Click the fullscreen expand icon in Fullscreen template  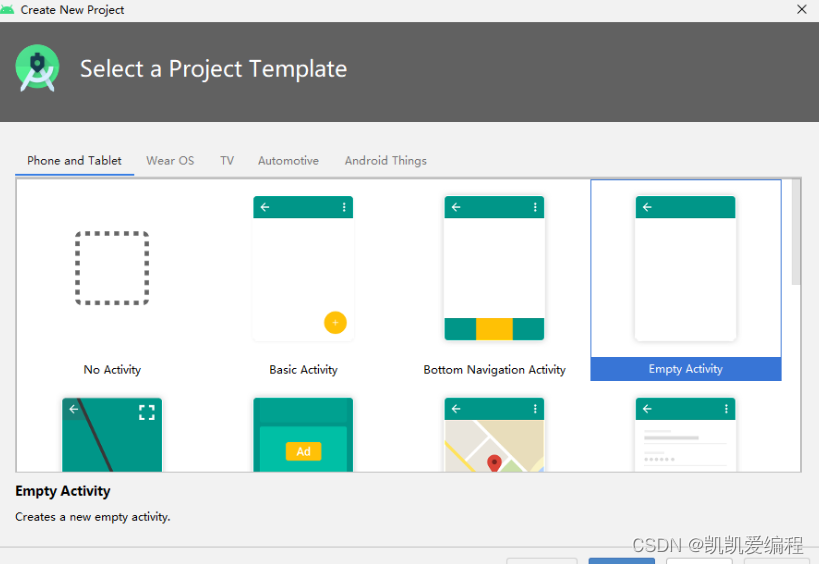click(147, 413)
